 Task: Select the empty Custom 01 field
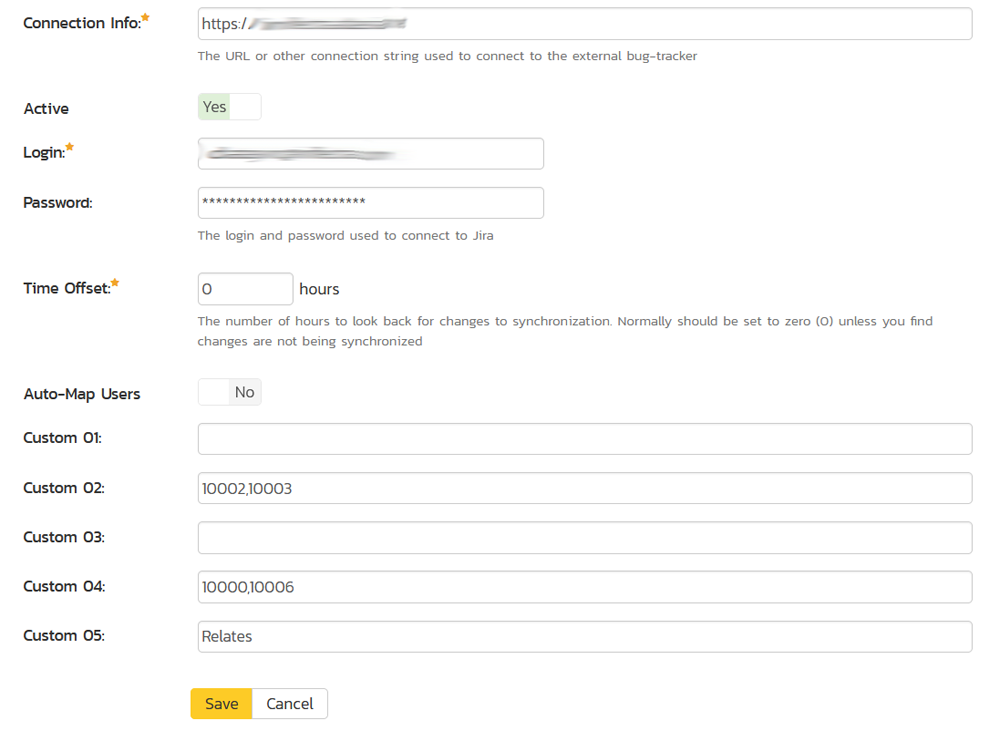point(585,438)
